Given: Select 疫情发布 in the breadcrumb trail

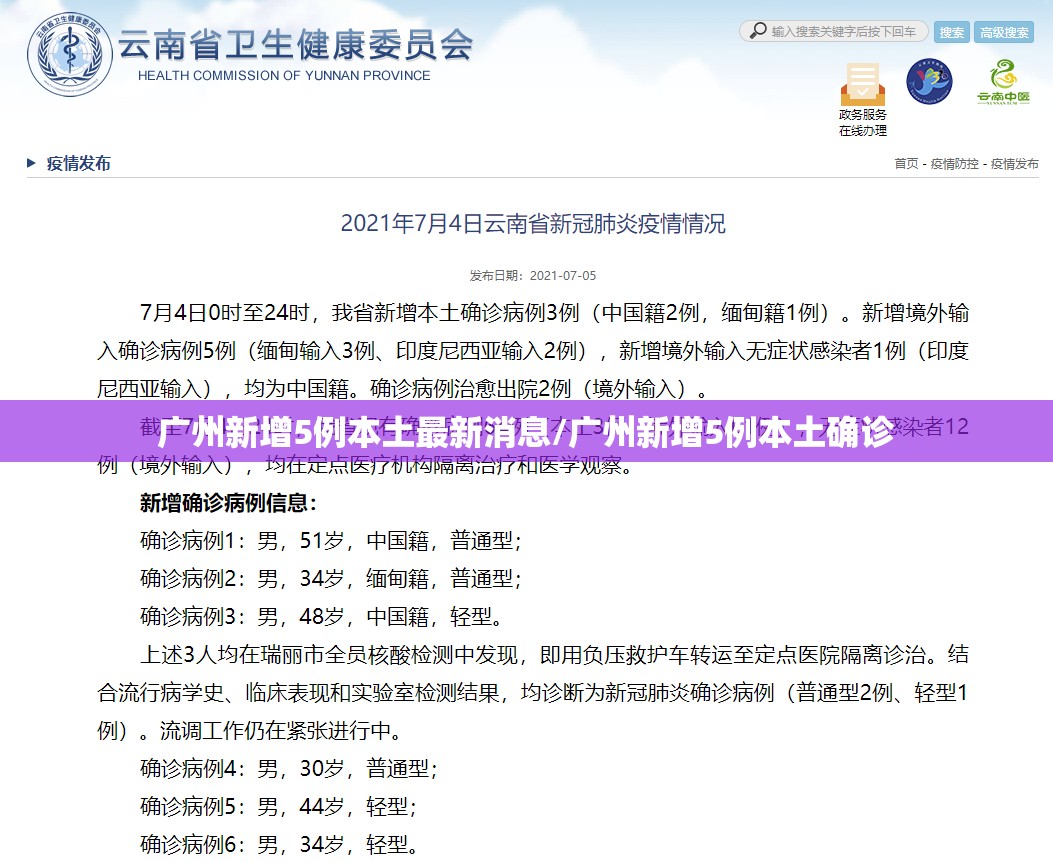Looking at the screenshot, I should pos(1014,164).
